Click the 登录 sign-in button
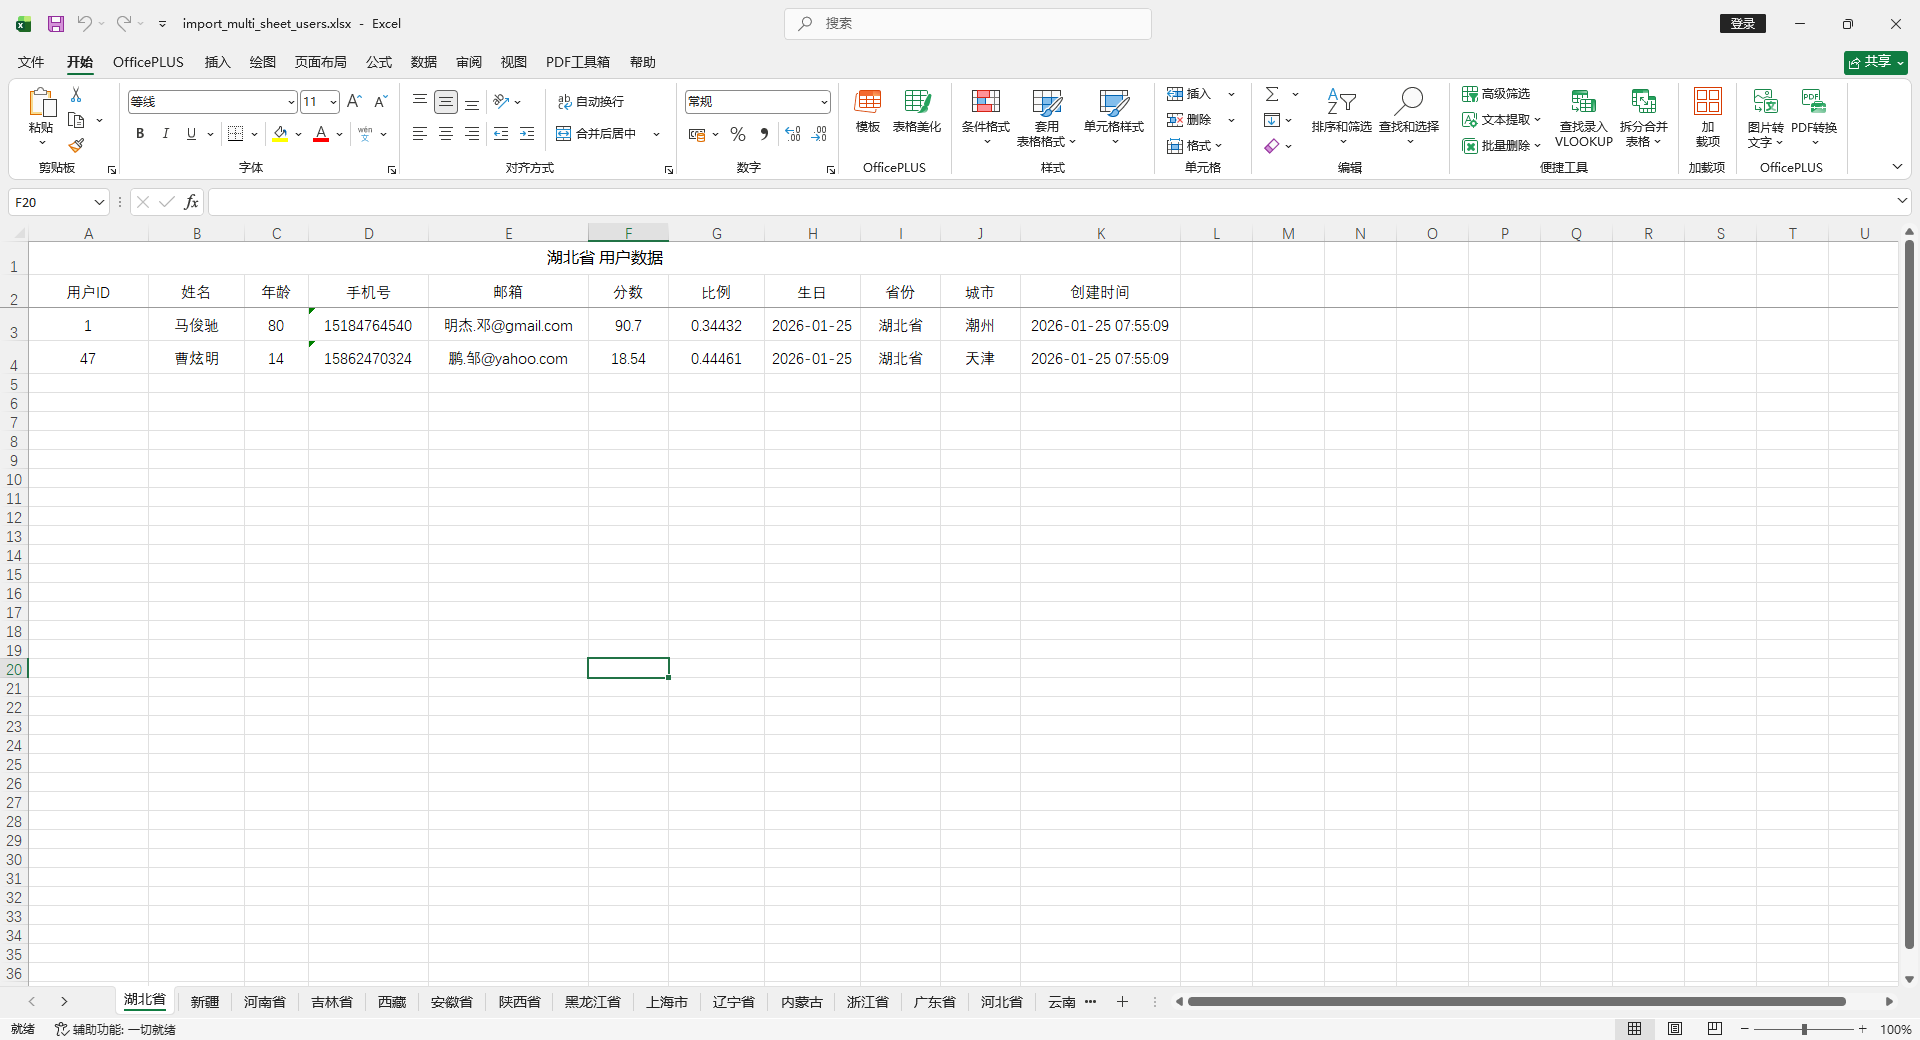The height and width of the screenshot is (1040, 1920). 1742,23
